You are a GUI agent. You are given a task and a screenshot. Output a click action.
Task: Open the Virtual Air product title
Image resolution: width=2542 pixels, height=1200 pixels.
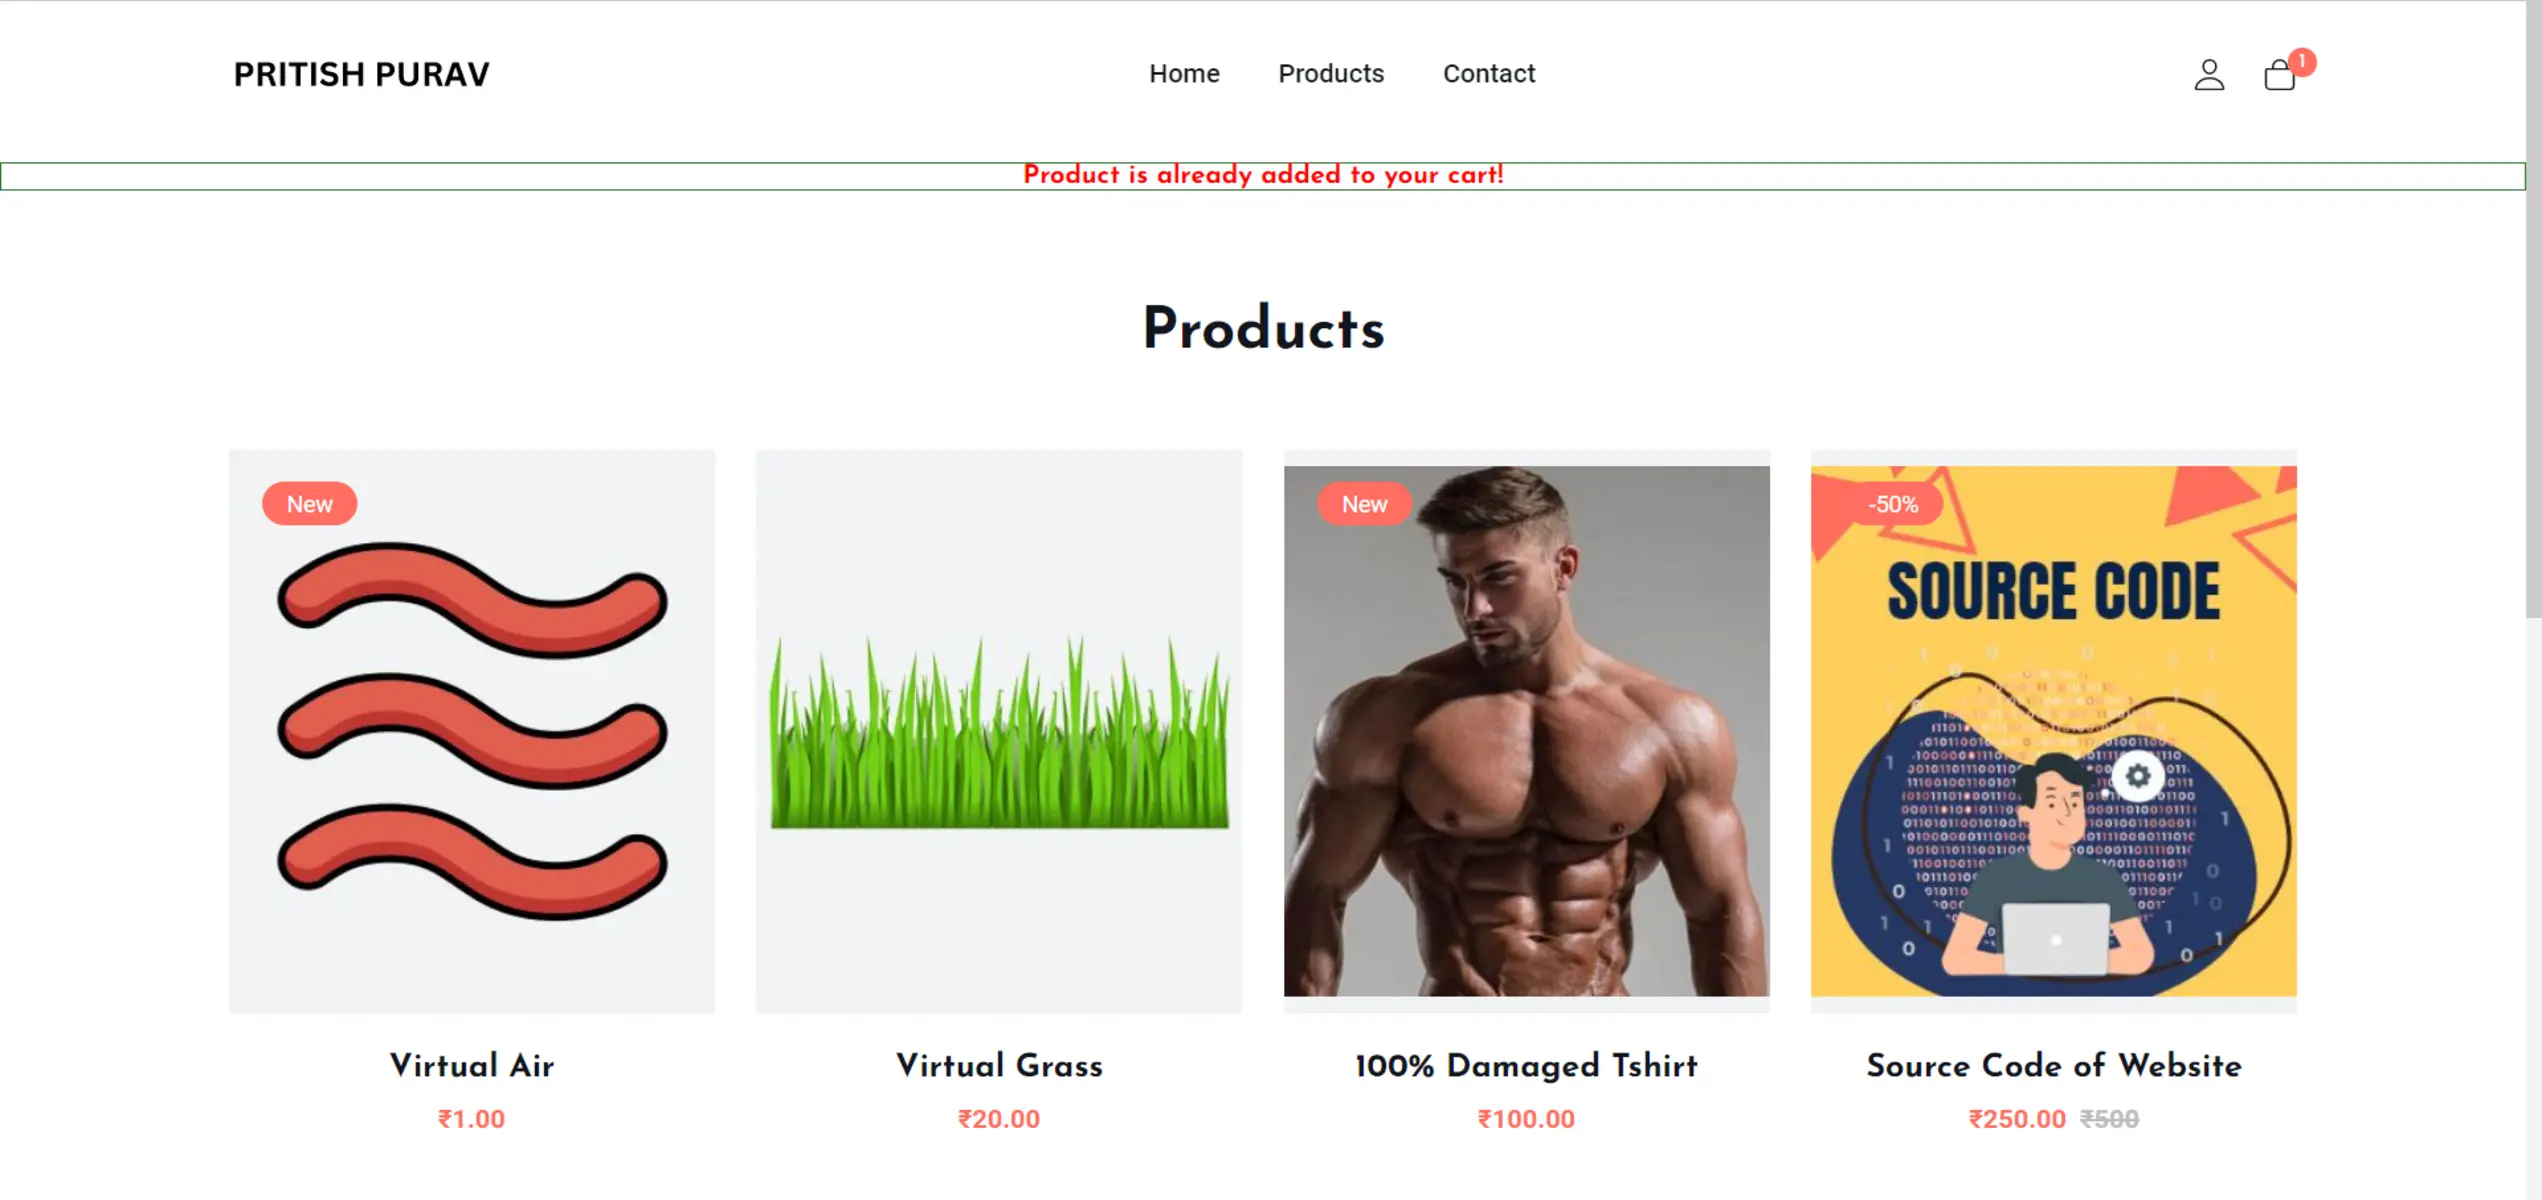472,1065
